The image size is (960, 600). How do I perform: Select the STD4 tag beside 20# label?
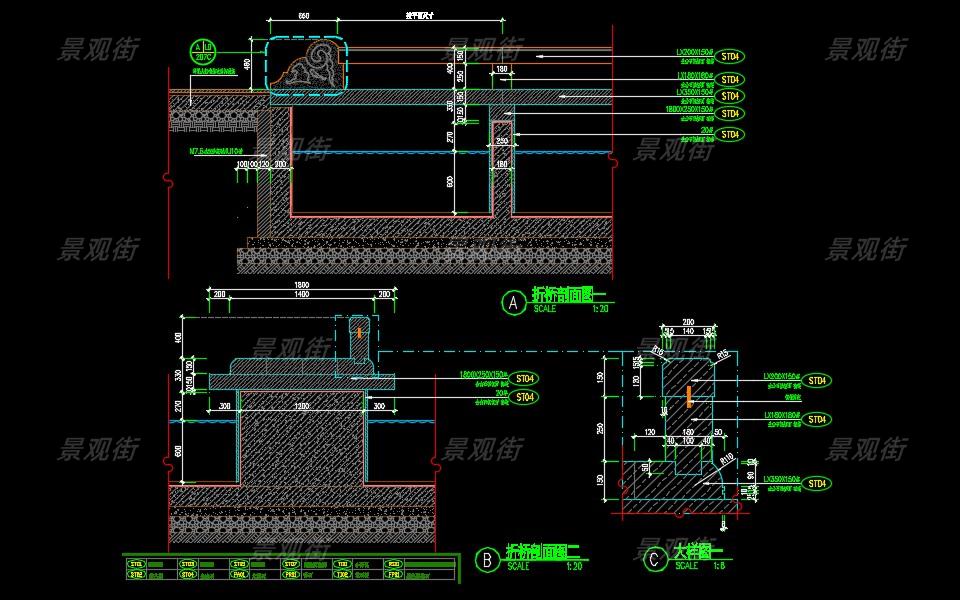pyautogui.click(x=730, y=134)
